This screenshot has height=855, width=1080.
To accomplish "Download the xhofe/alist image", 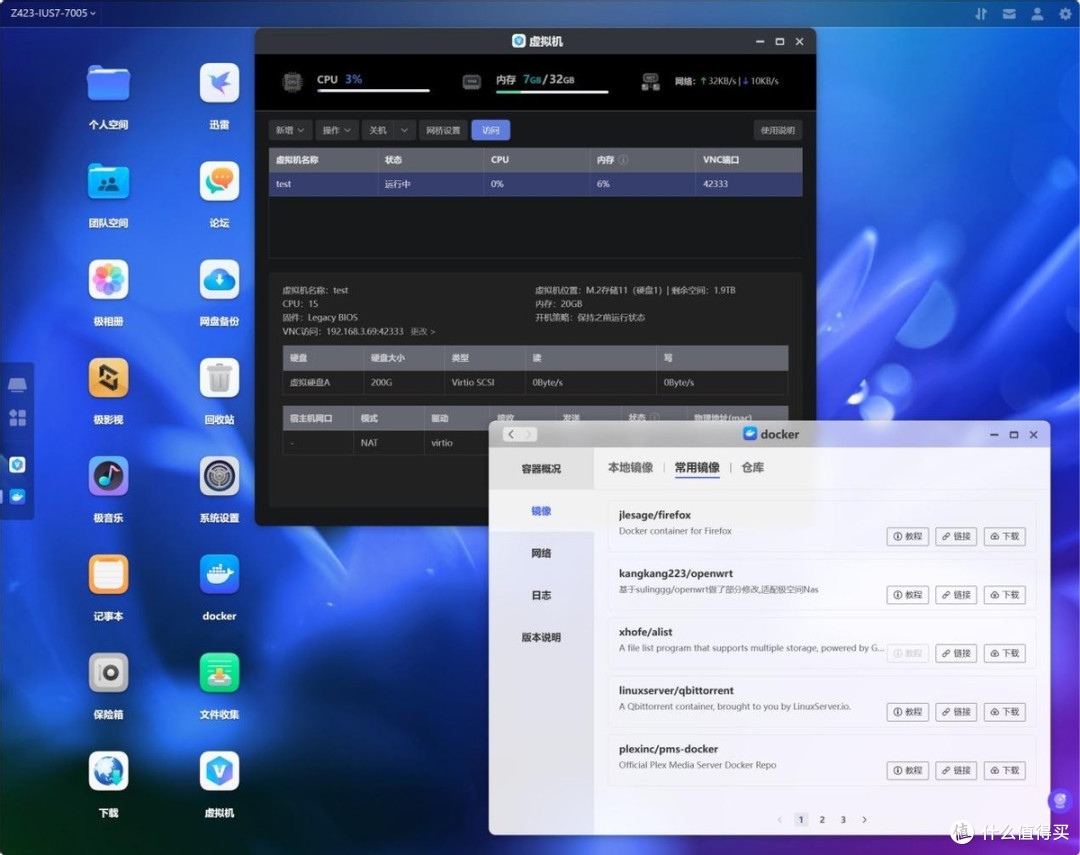I will [x=1005, y=653].
